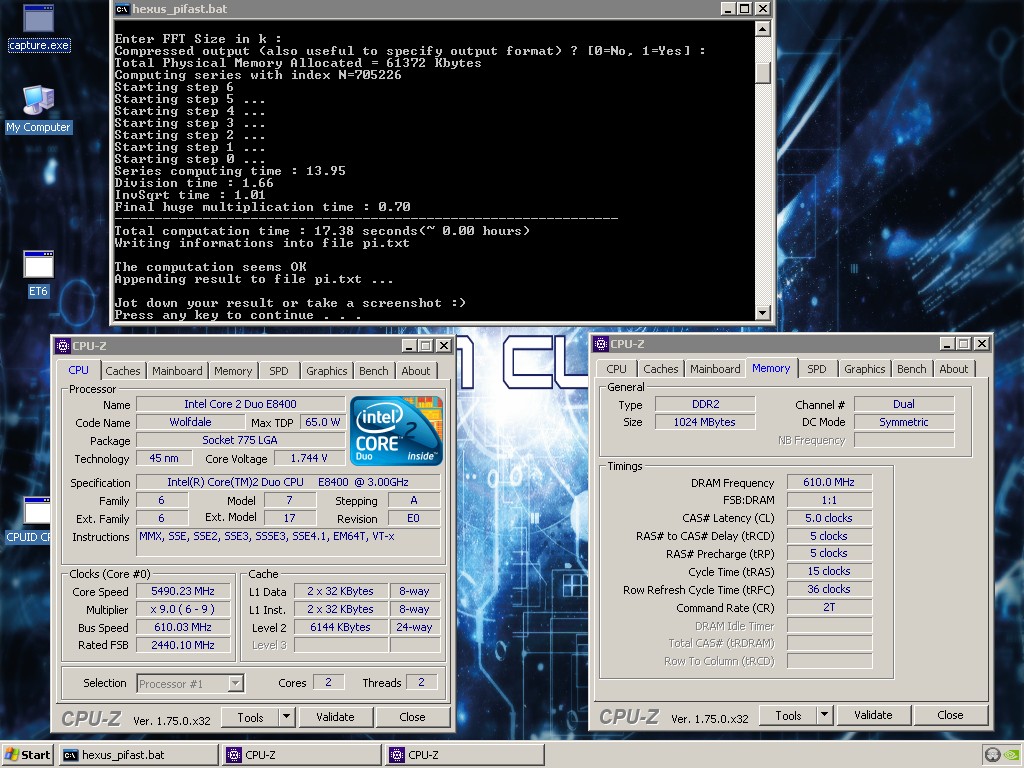Switch to Memory tab in left CPU-Z
Viewport: 1024px width, 768px height.
pyautogui.click(x=233, y=371)
